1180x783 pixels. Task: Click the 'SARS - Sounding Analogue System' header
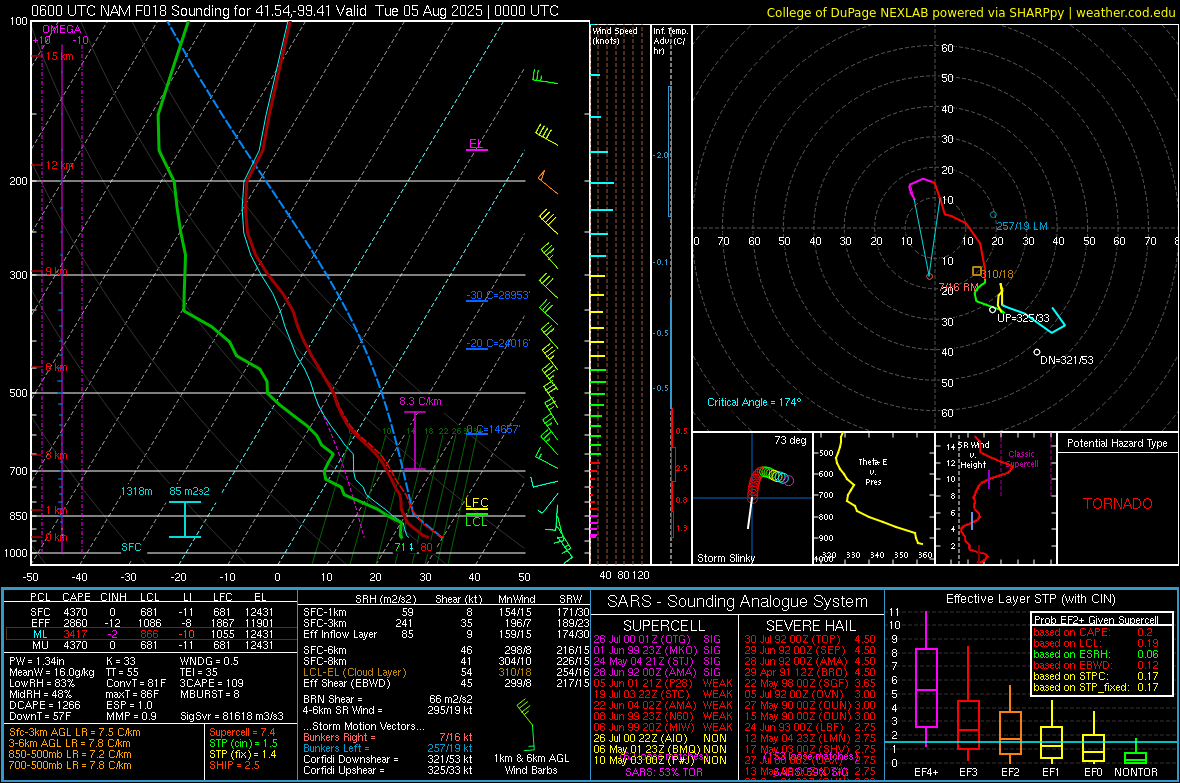pyautogui.click(x=737, y=602)
